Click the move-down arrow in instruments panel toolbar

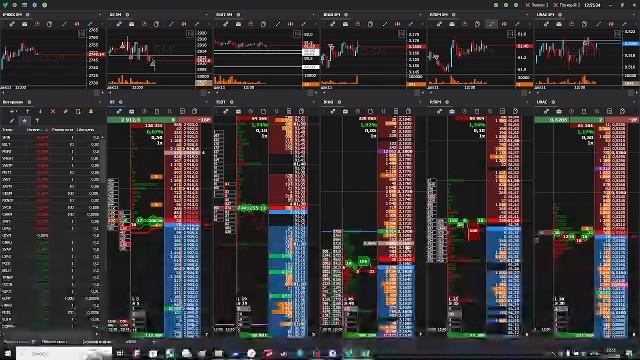tap(40, 111)
